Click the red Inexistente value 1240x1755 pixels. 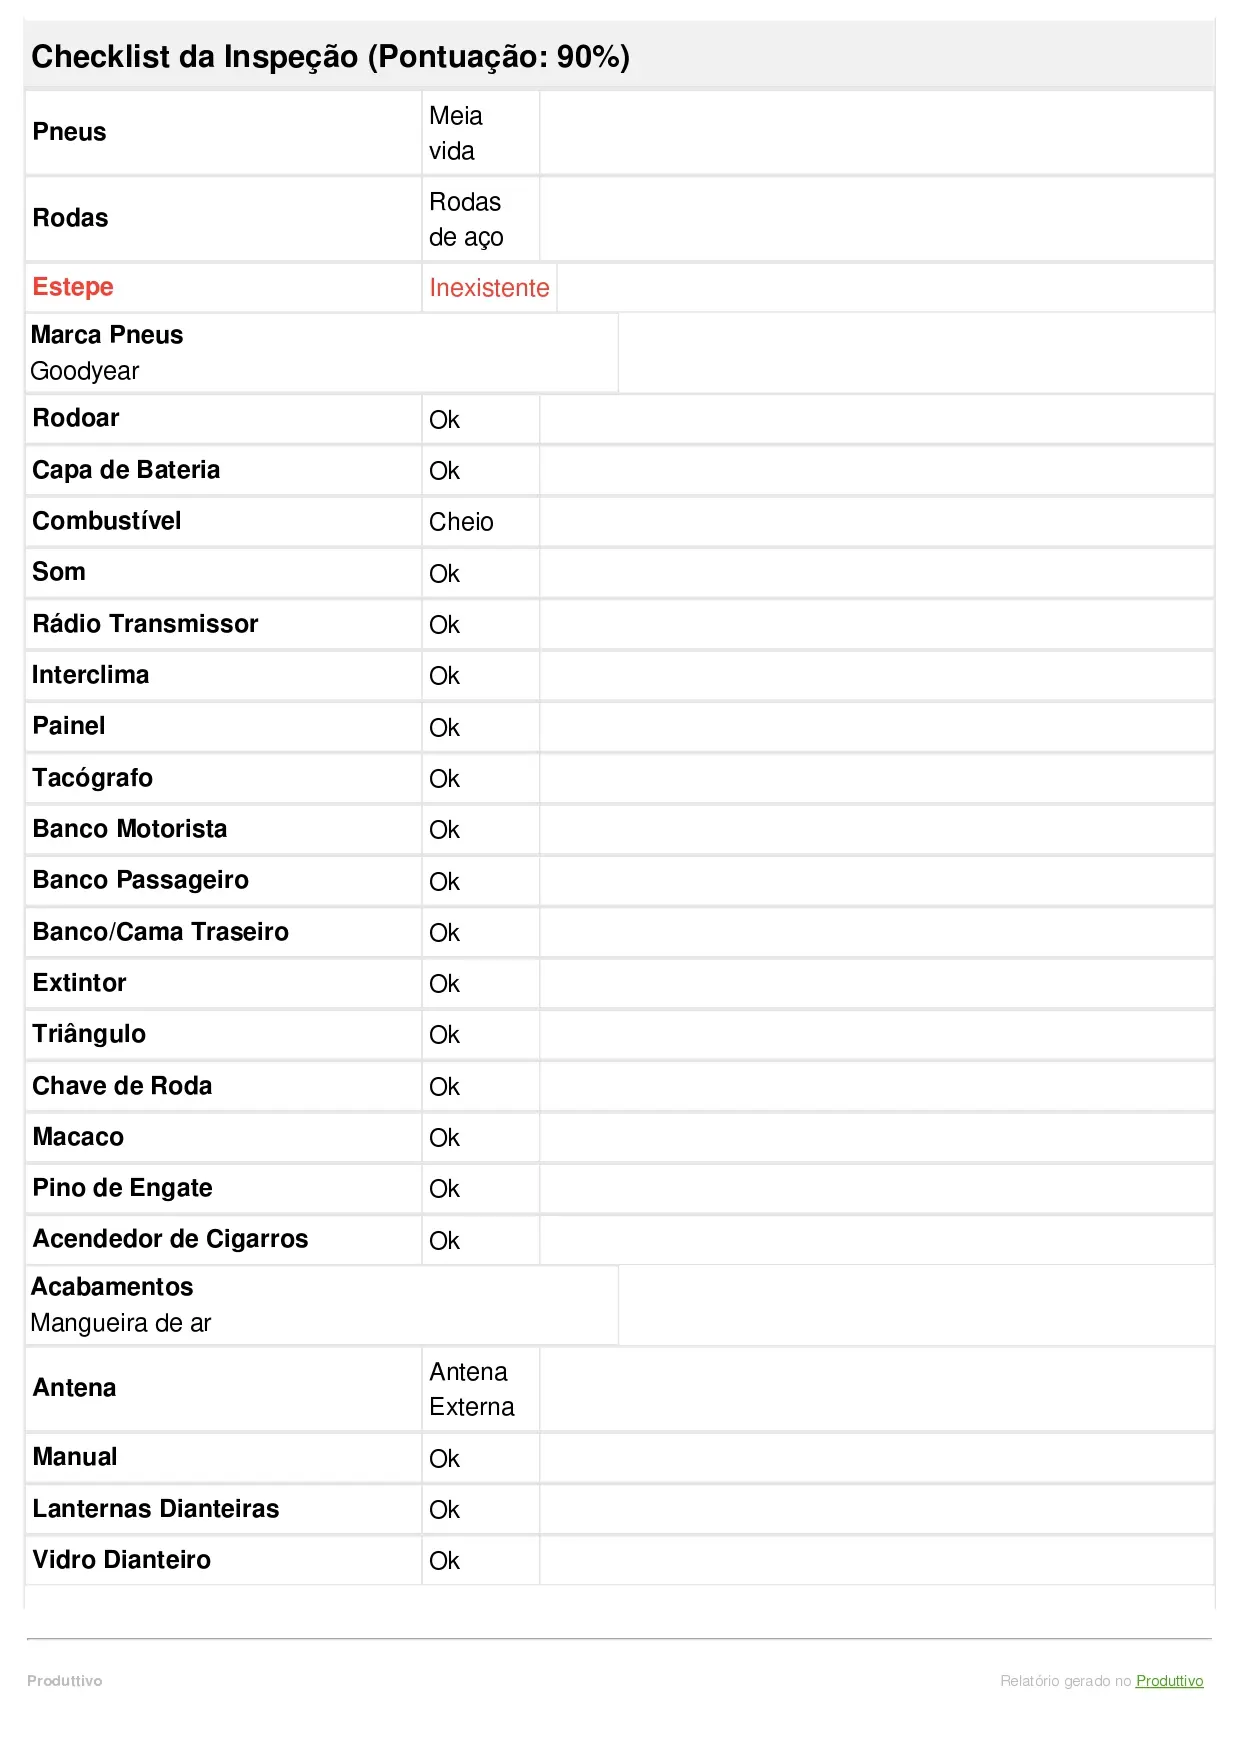489,288
